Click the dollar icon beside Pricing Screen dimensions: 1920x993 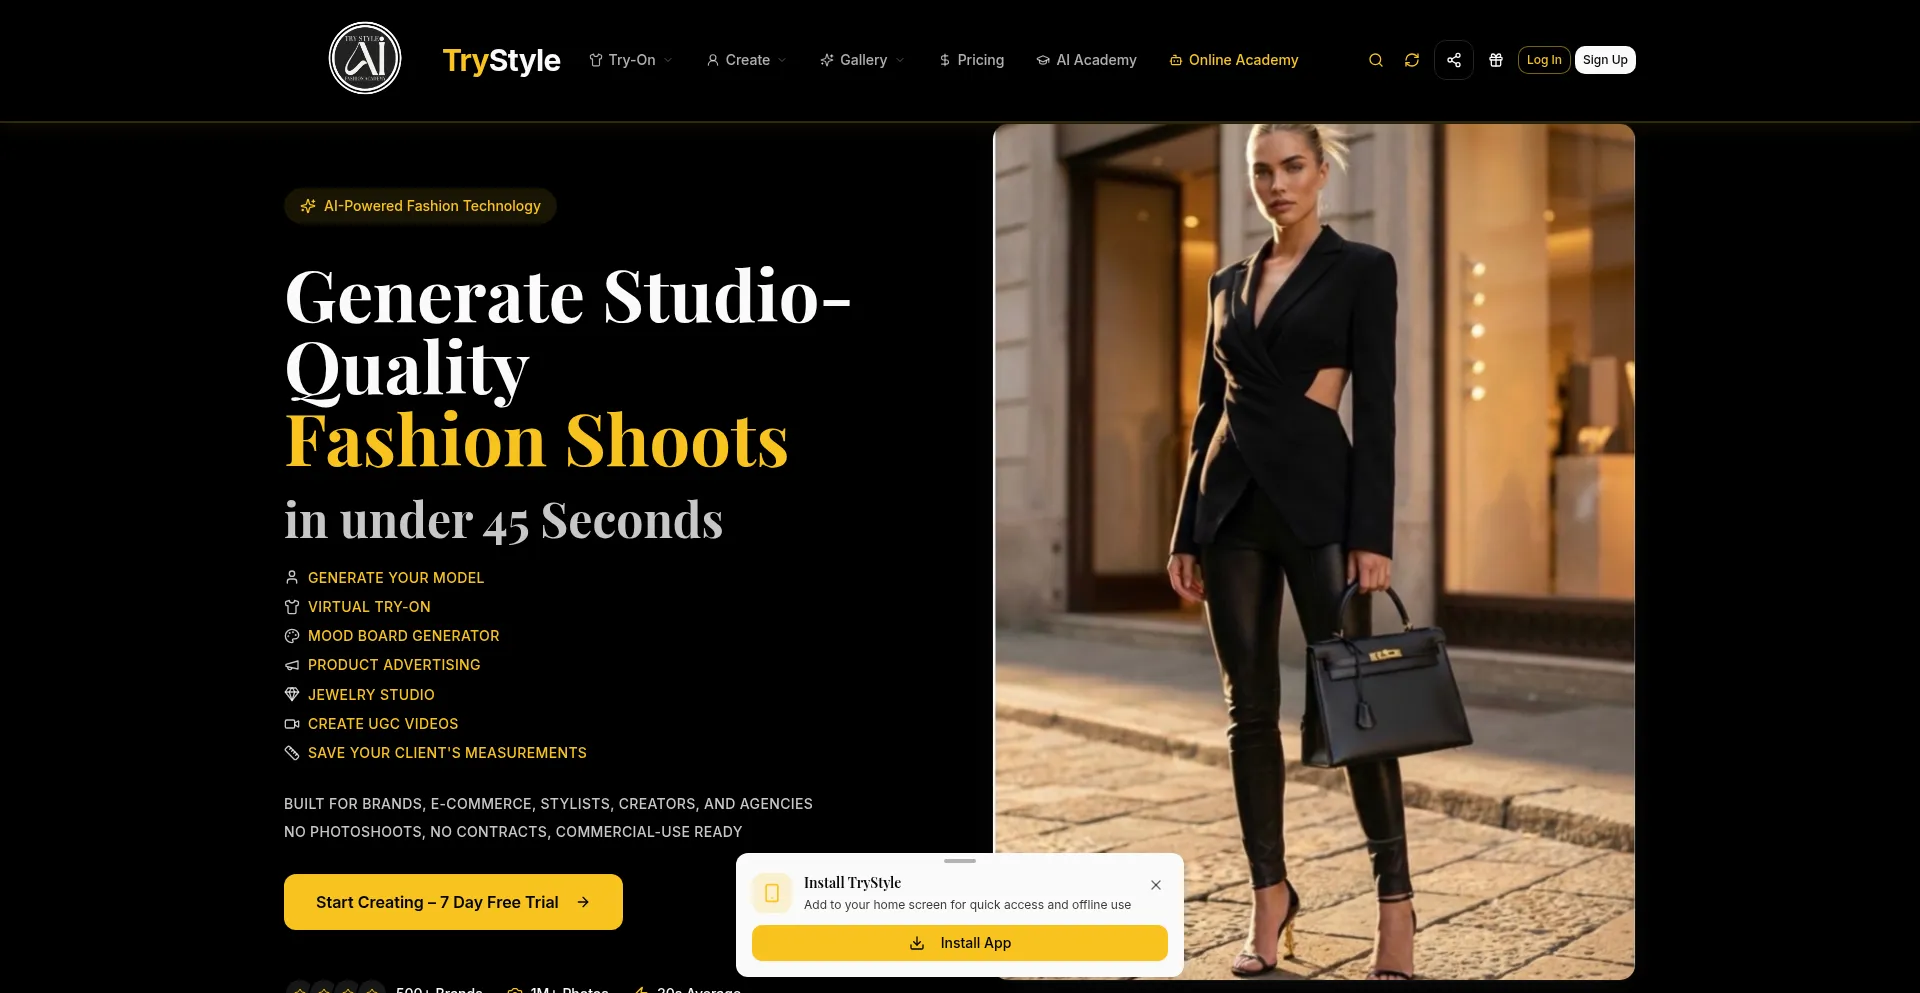click(945, 60)
